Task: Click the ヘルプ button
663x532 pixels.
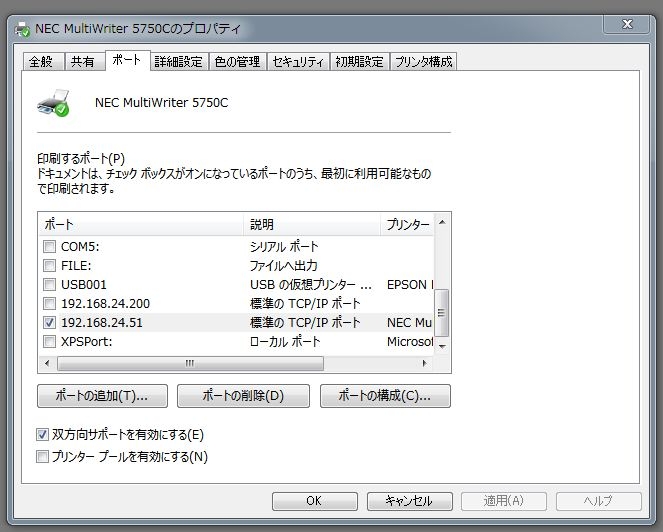Action: [x=599, y=501]
